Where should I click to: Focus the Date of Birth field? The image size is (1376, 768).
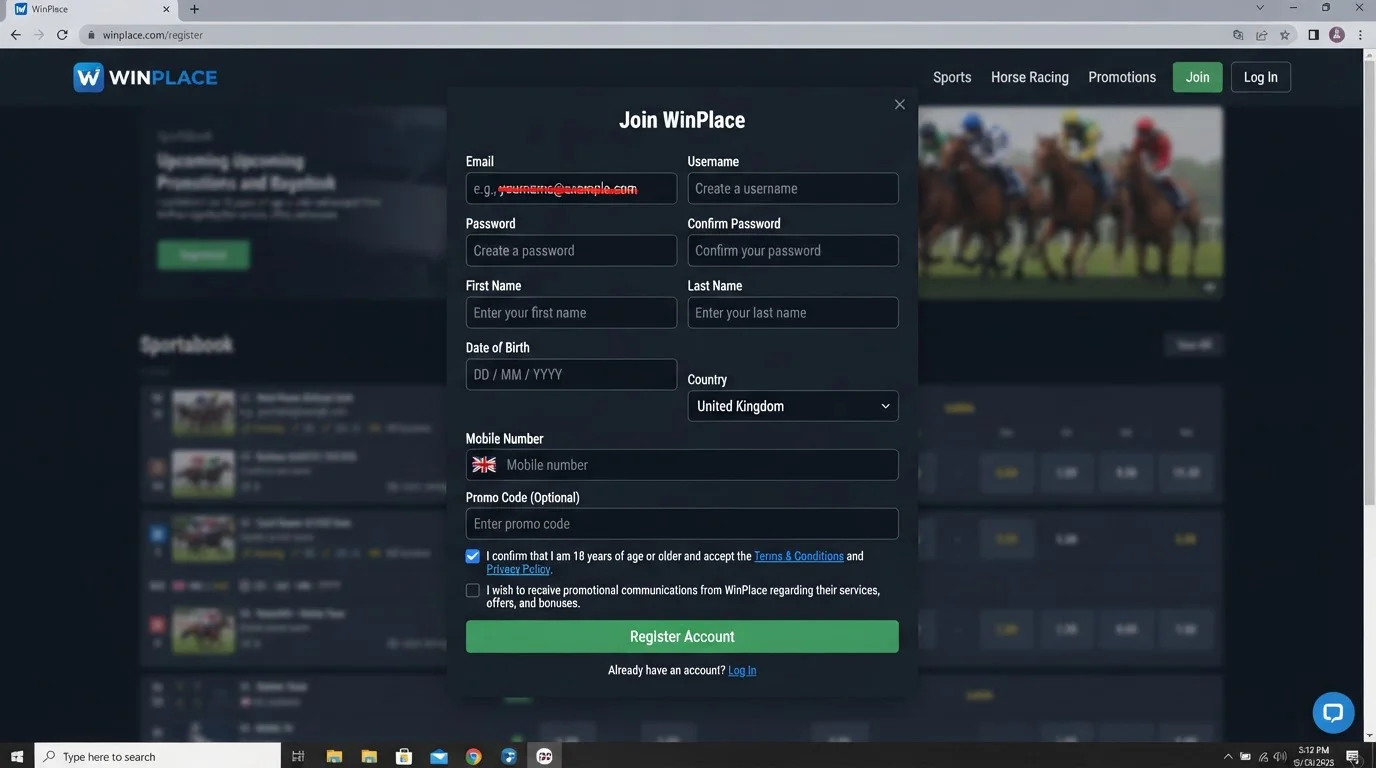(571, 375)
